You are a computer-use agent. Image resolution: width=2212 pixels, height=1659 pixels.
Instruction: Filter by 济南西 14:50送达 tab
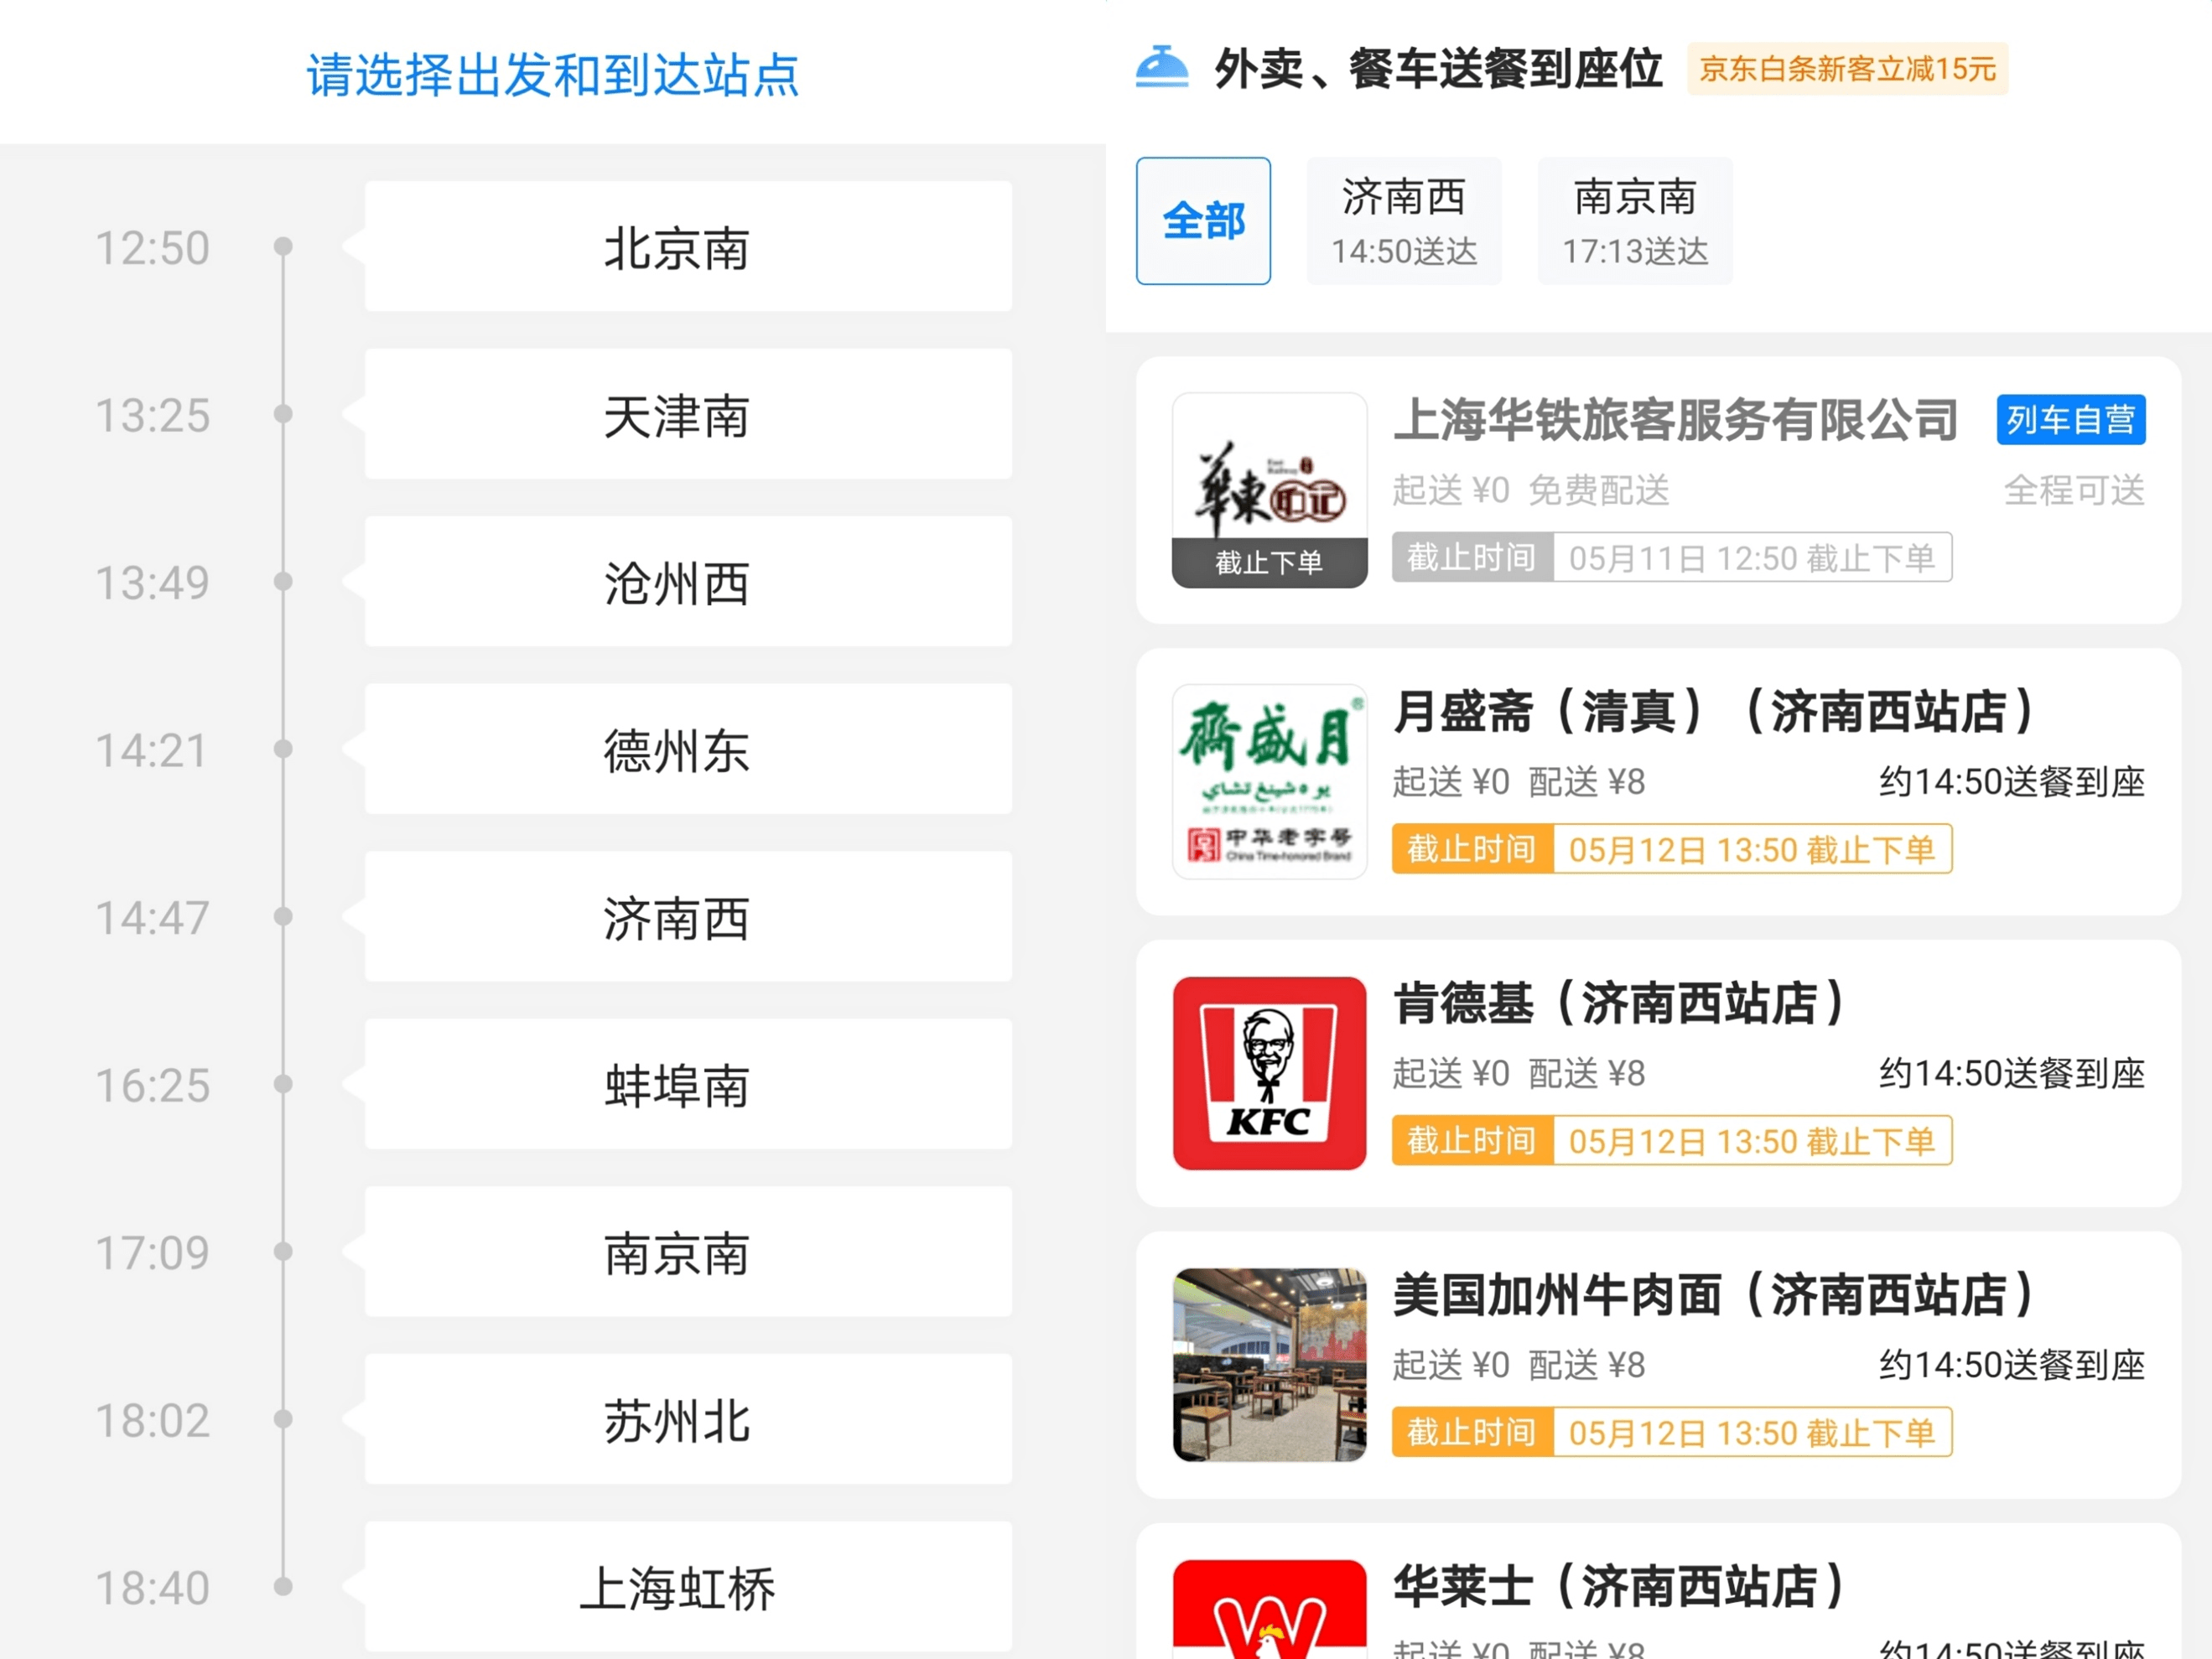coord(1404,221)
